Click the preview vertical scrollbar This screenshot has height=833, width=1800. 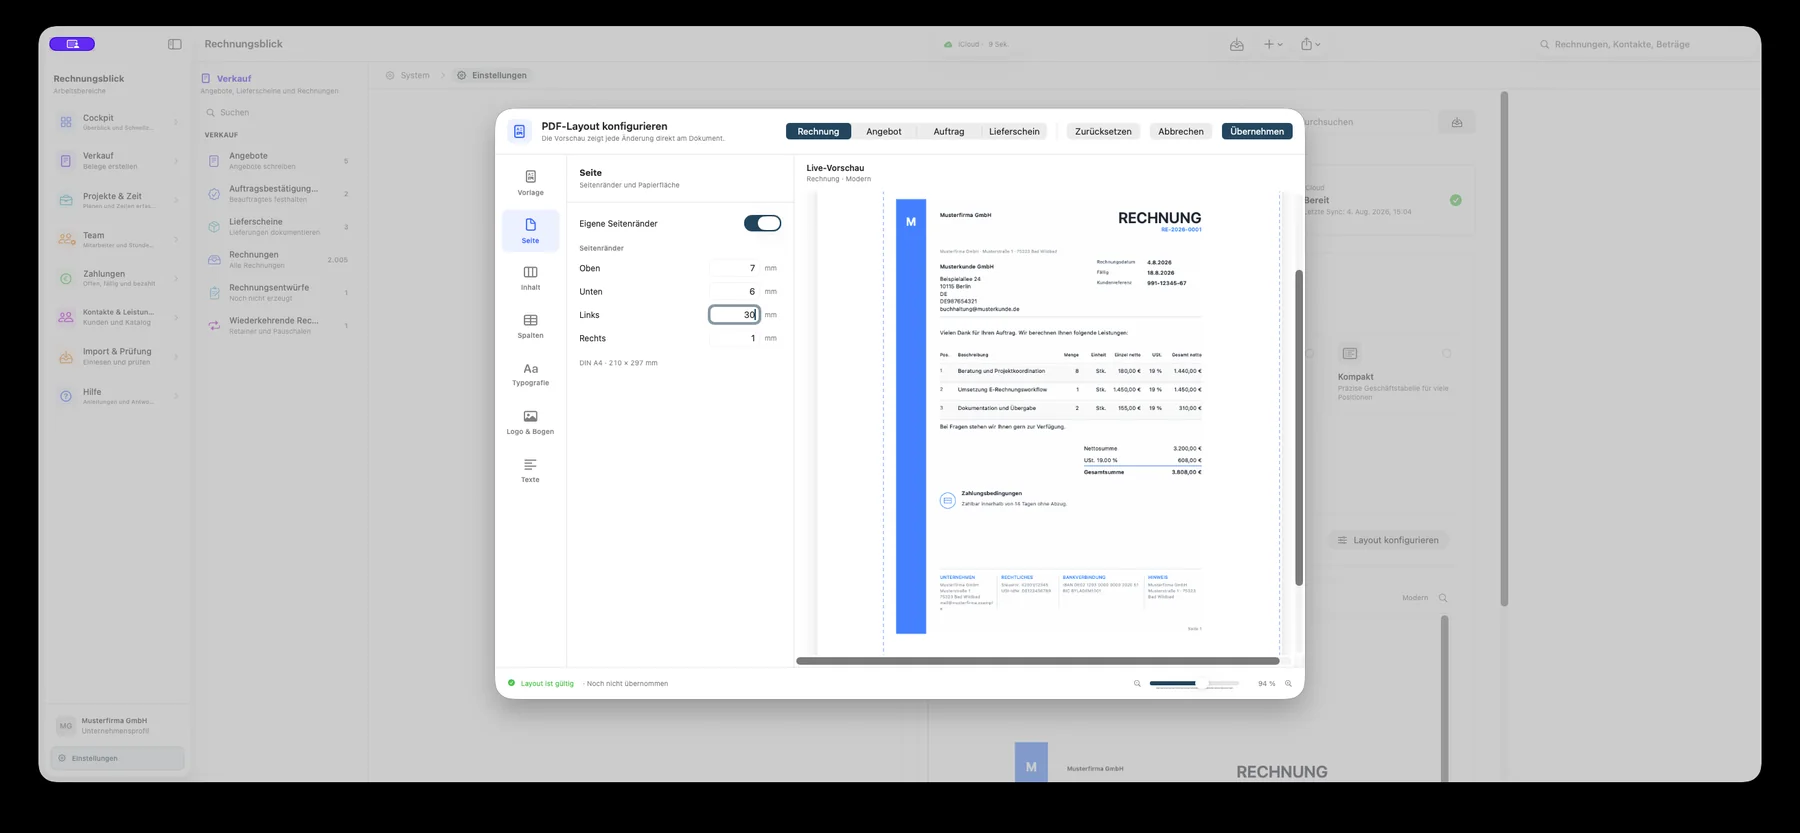pyautogui.click(x=1299, y=427)
